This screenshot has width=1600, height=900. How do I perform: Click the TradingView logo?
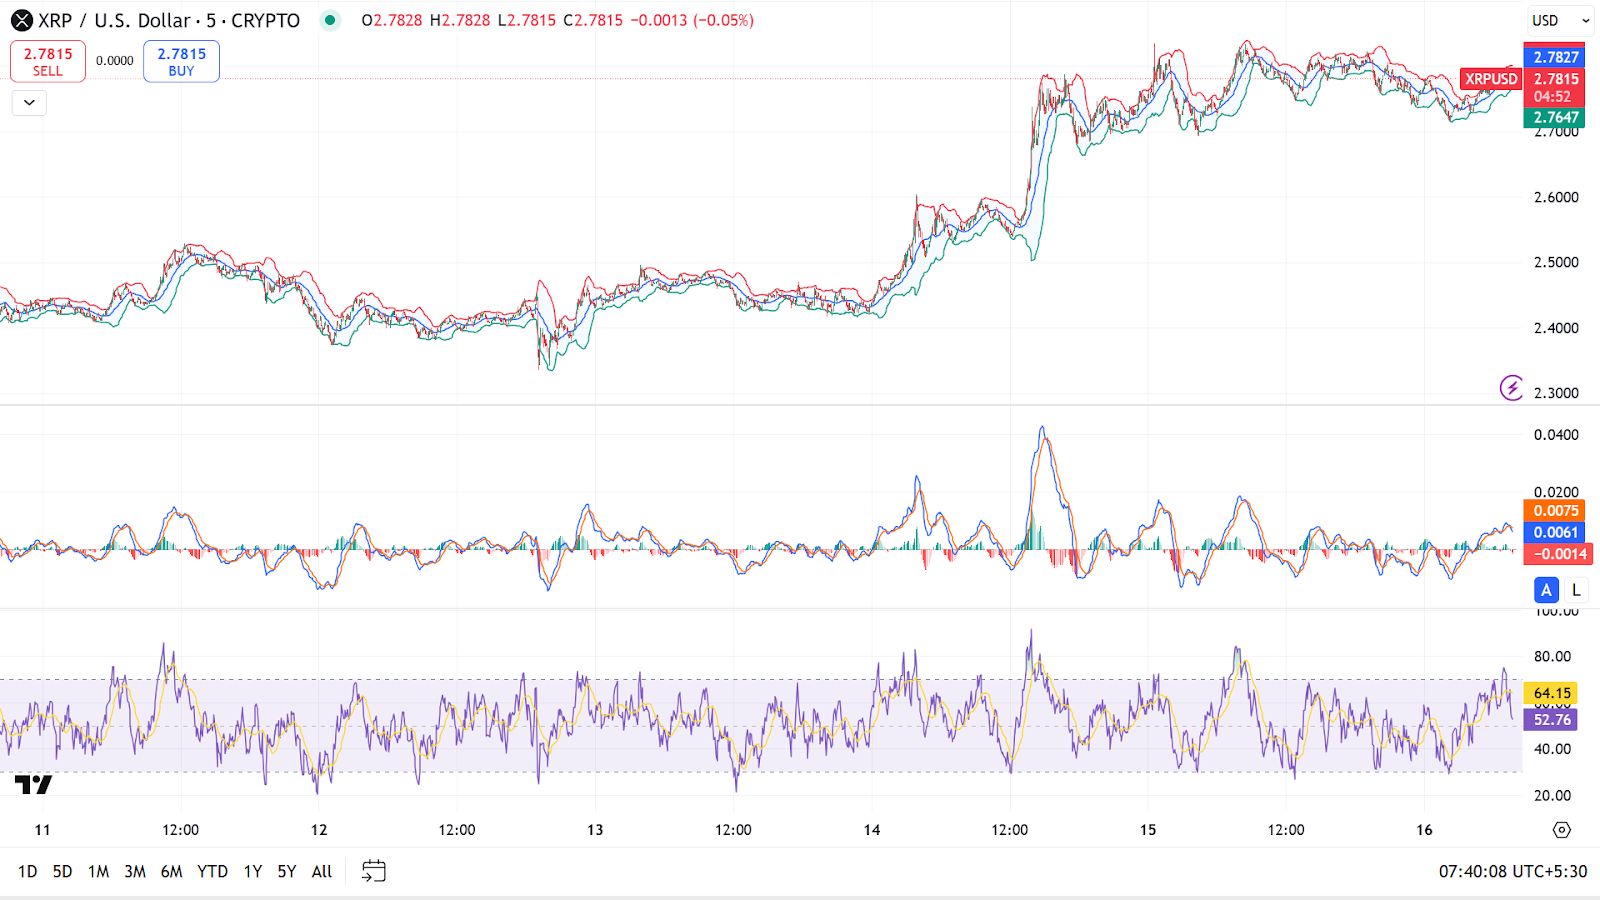33,785
